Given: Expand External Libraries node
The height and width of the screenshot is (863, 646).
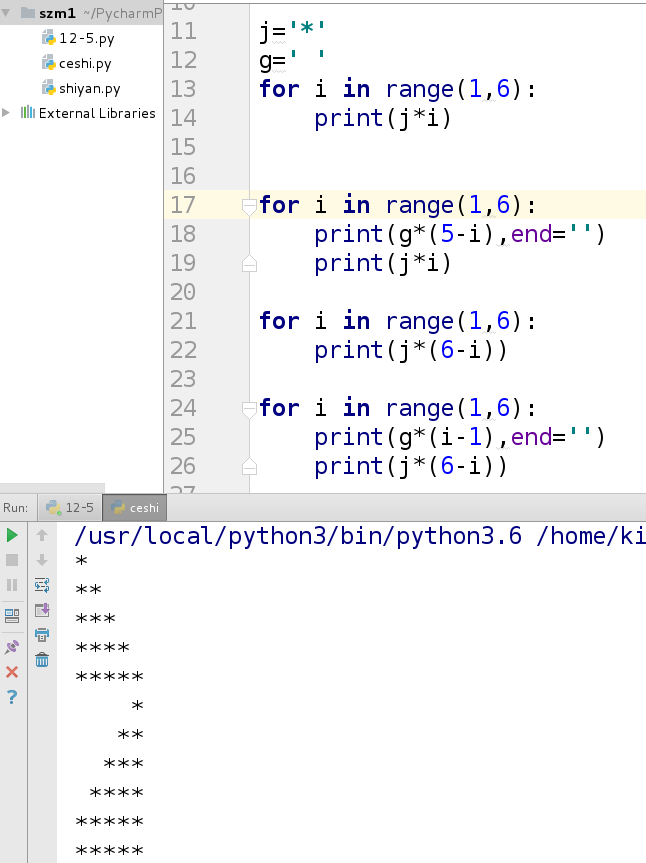Looking at the screenshot, I should pyautogui.click(x=6, y=112).
